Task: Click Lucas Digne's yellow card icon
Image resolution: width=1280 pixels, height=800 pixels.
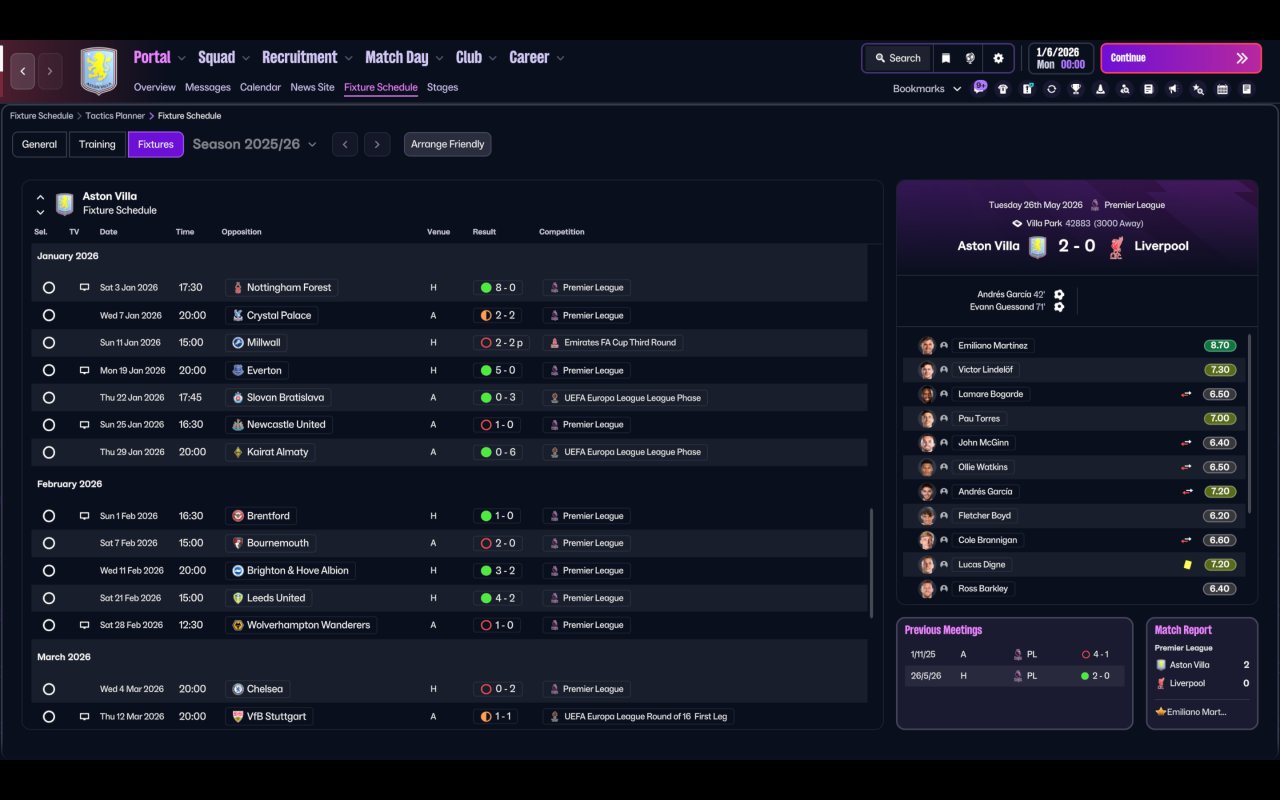Action: point(1187,565)
